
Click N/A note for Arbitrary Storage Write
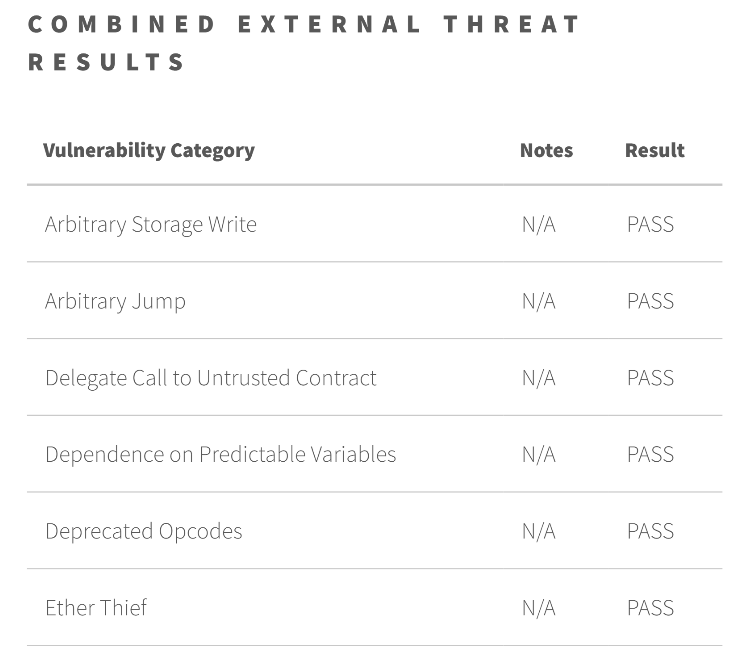tap(539, 224)
